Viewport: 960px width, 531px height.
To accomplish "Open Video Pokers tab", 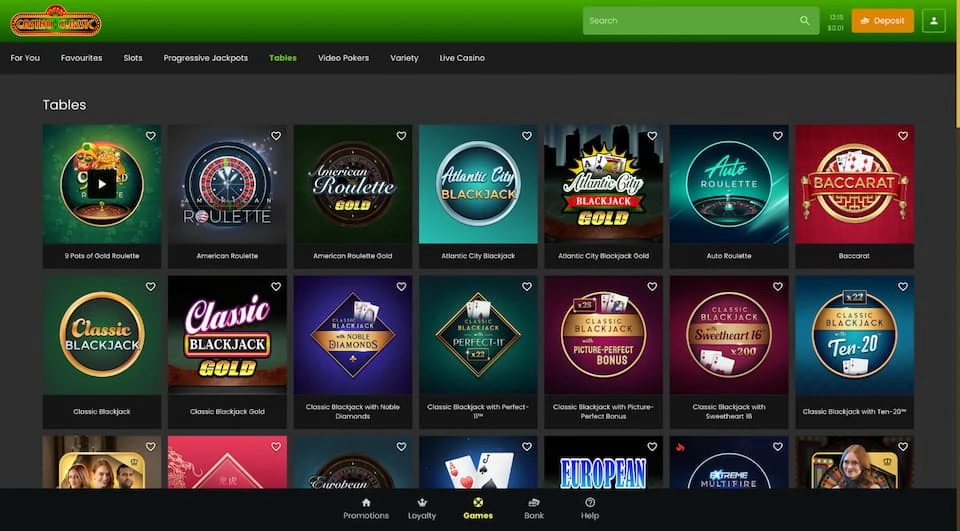I will 343,58.
